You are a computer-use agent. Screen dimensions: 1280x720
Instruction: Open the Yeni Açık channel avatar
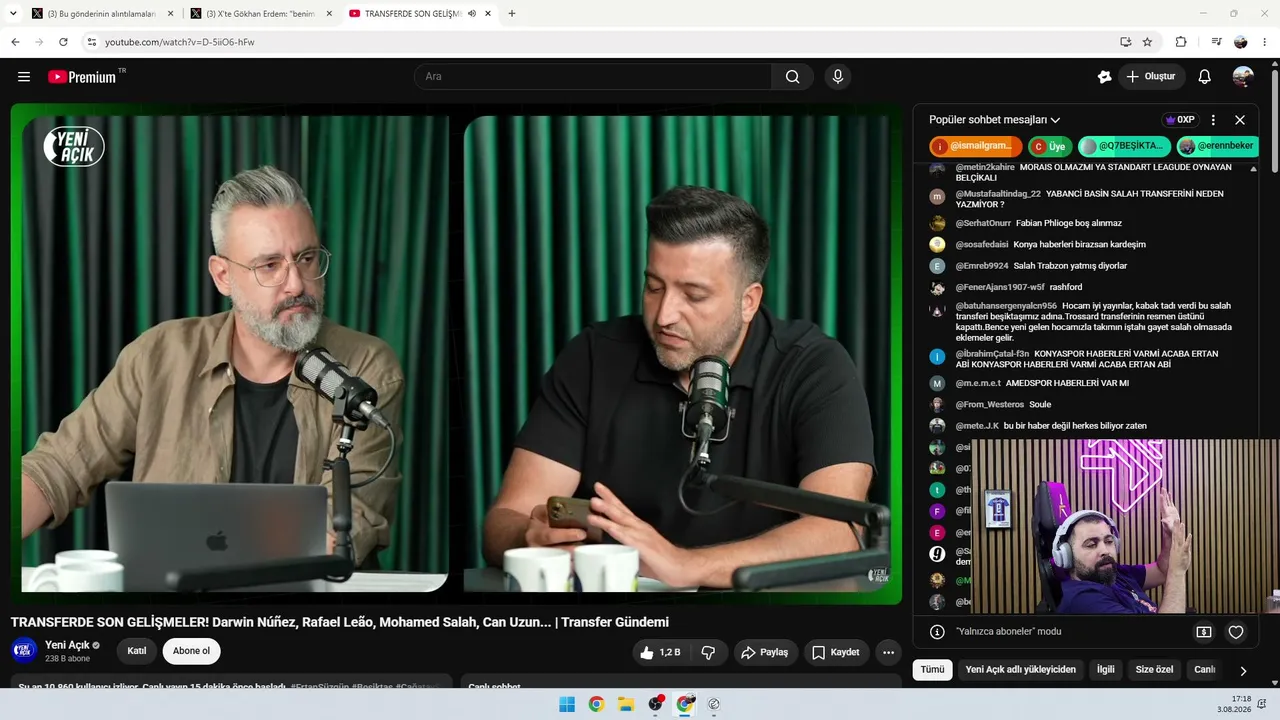click(24, 651)
